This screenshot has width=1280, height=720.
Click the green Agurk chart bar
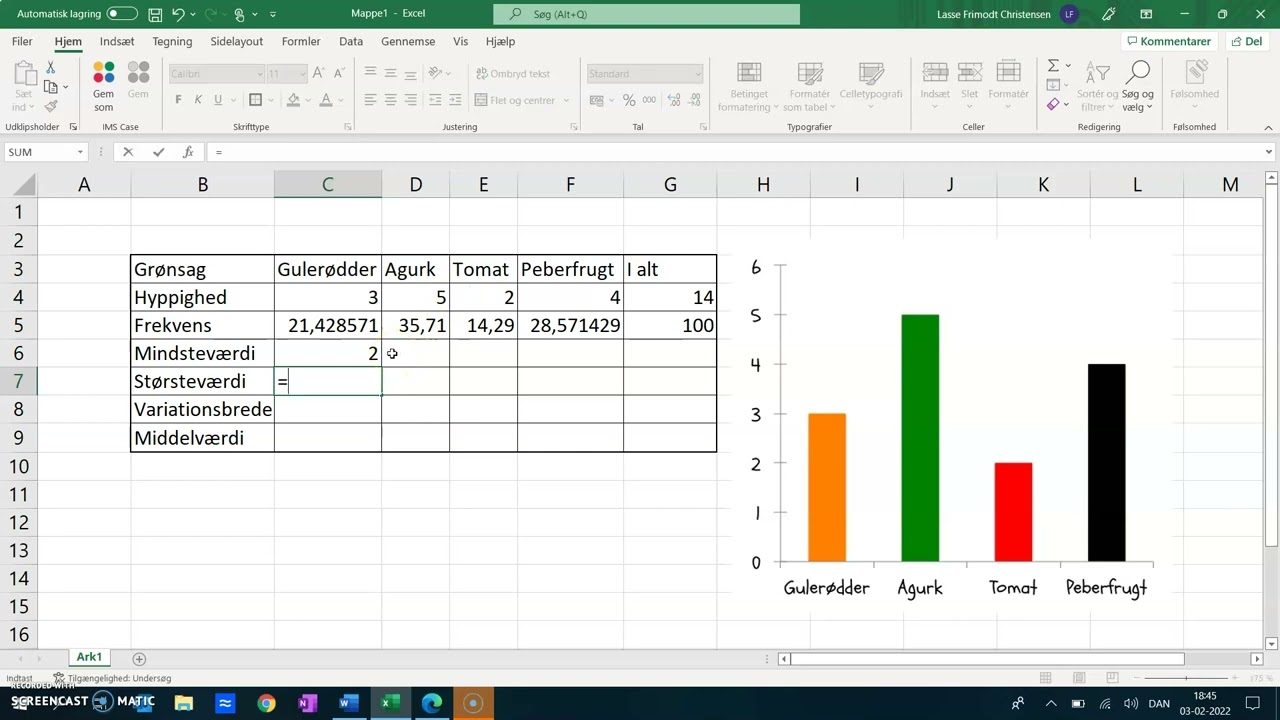(920, 438)
